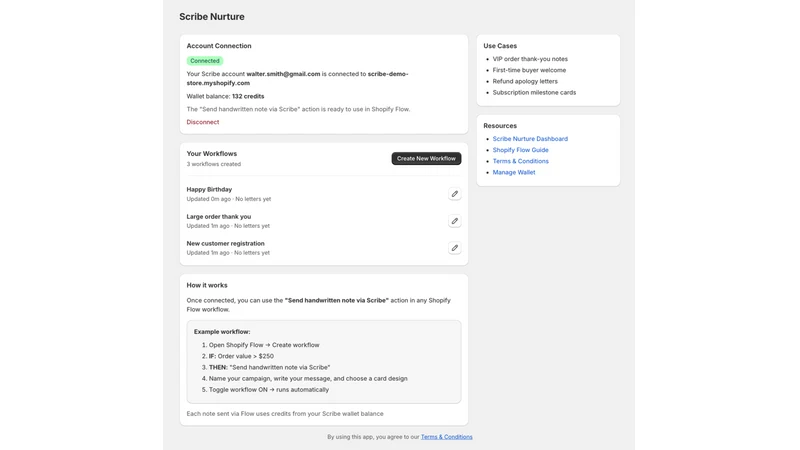The image size is (800, 450).
Task: Open the Shopify Flow Guide link
Action: (520, 150)
